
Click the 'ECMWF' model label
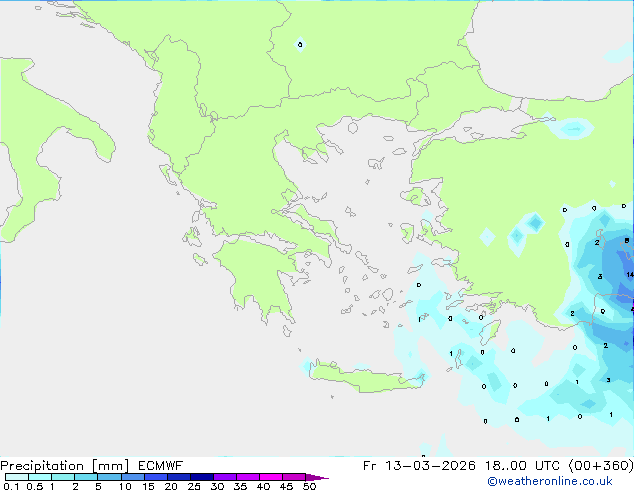click(x=161, y=466)
